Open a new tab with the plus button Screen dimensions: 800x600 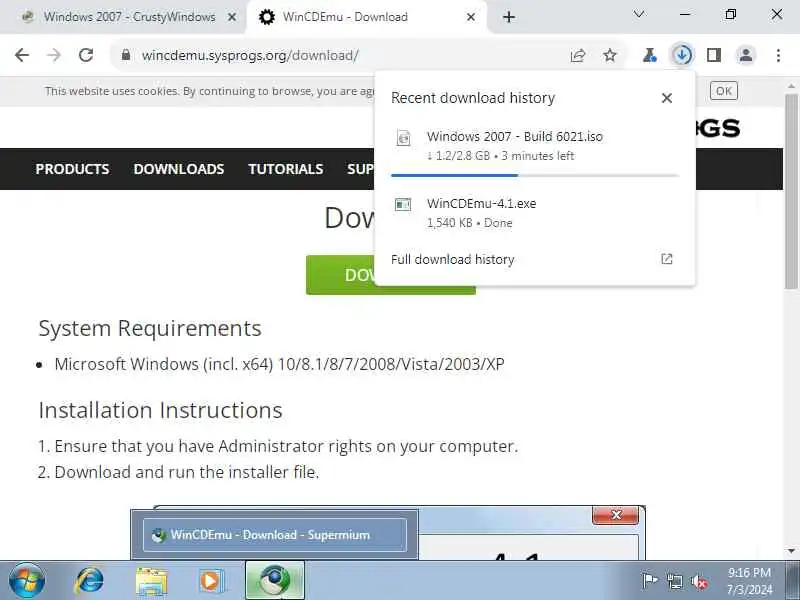(x=509, y=17)
